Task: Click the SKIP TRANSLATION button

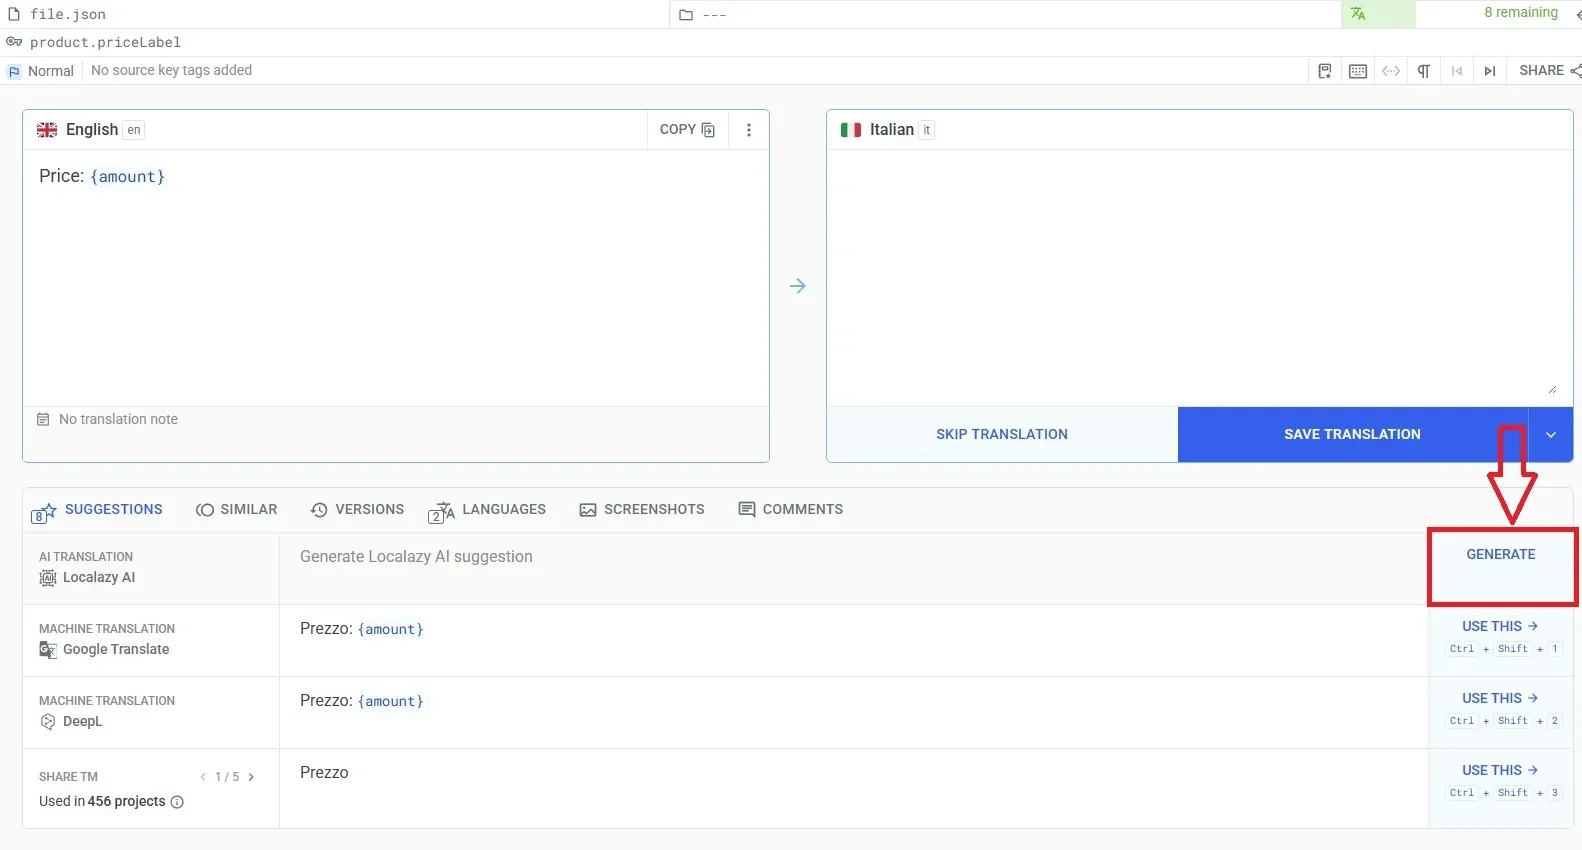Action: [1002, 434]
